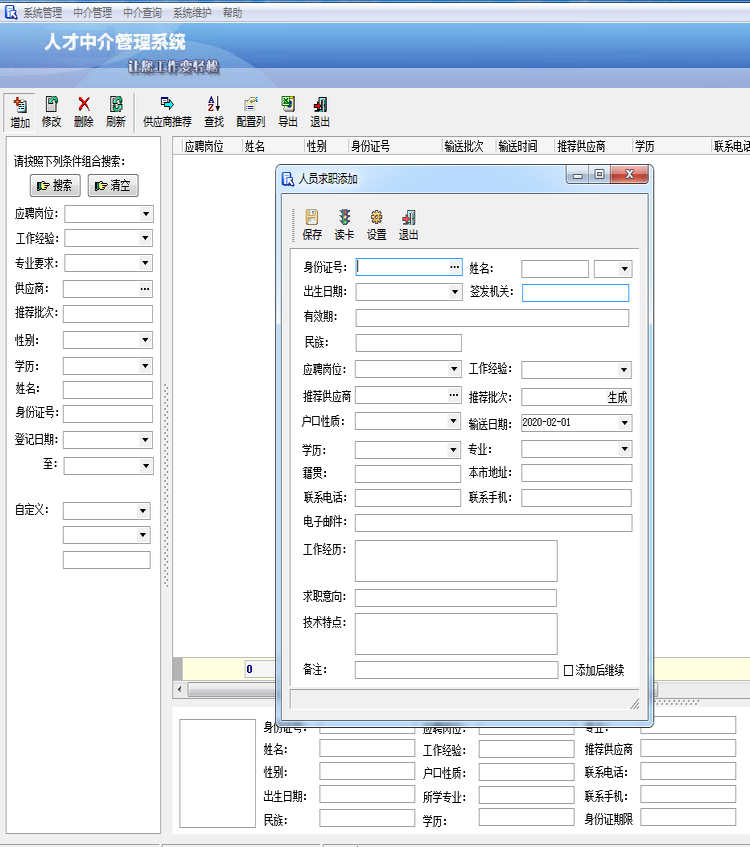This screenshot has height=847, width=750.
Task: Click into the 求职意向 input field
Action: pos(456,597)
